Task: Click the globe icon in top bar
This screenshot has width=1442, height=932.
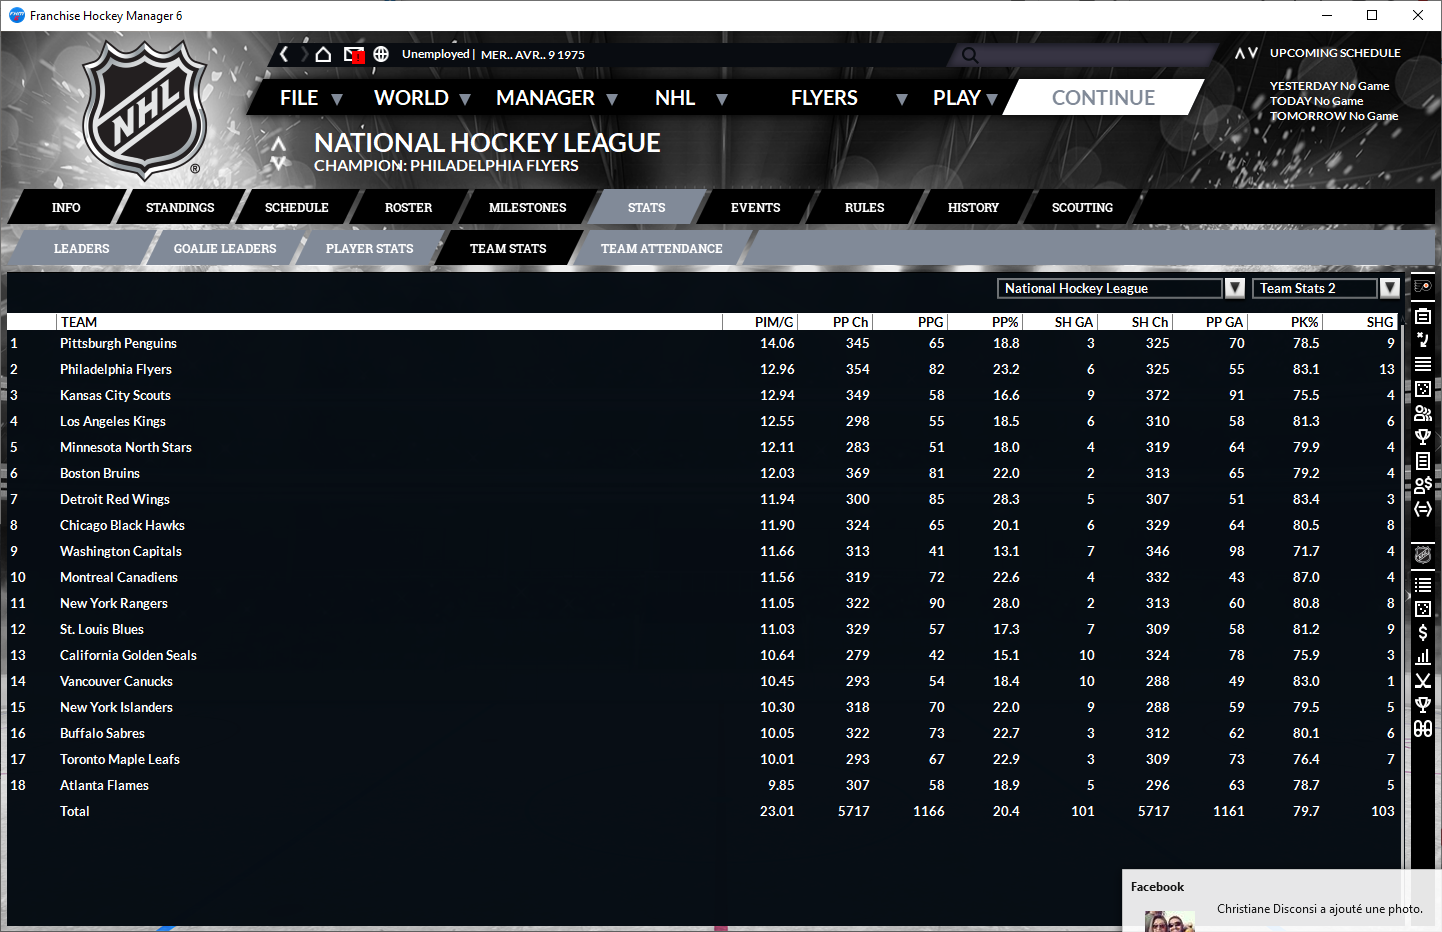Action: pyautogui.click(x=381, y=54)
